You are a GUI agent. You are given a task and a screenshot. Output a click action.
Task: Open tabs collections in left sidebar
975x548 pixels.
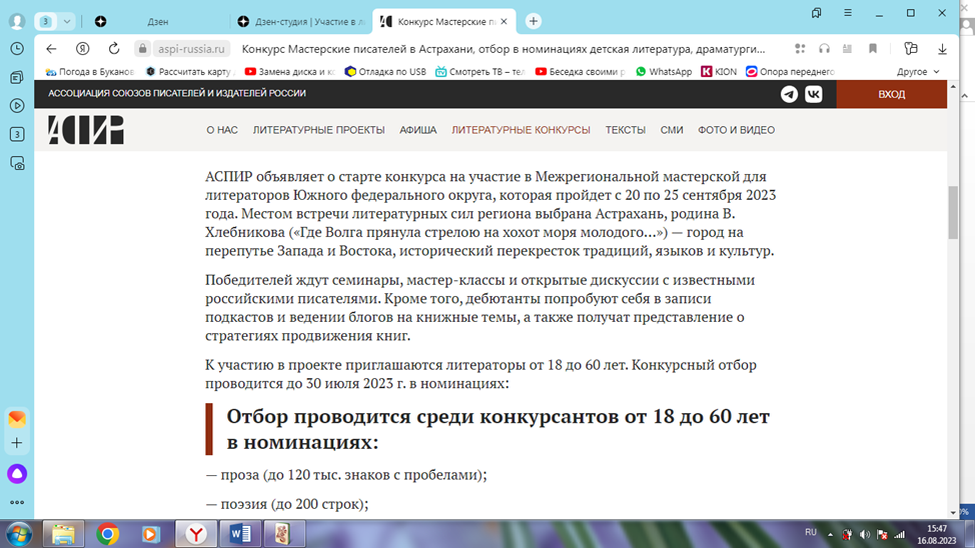[x=17, y=77]
